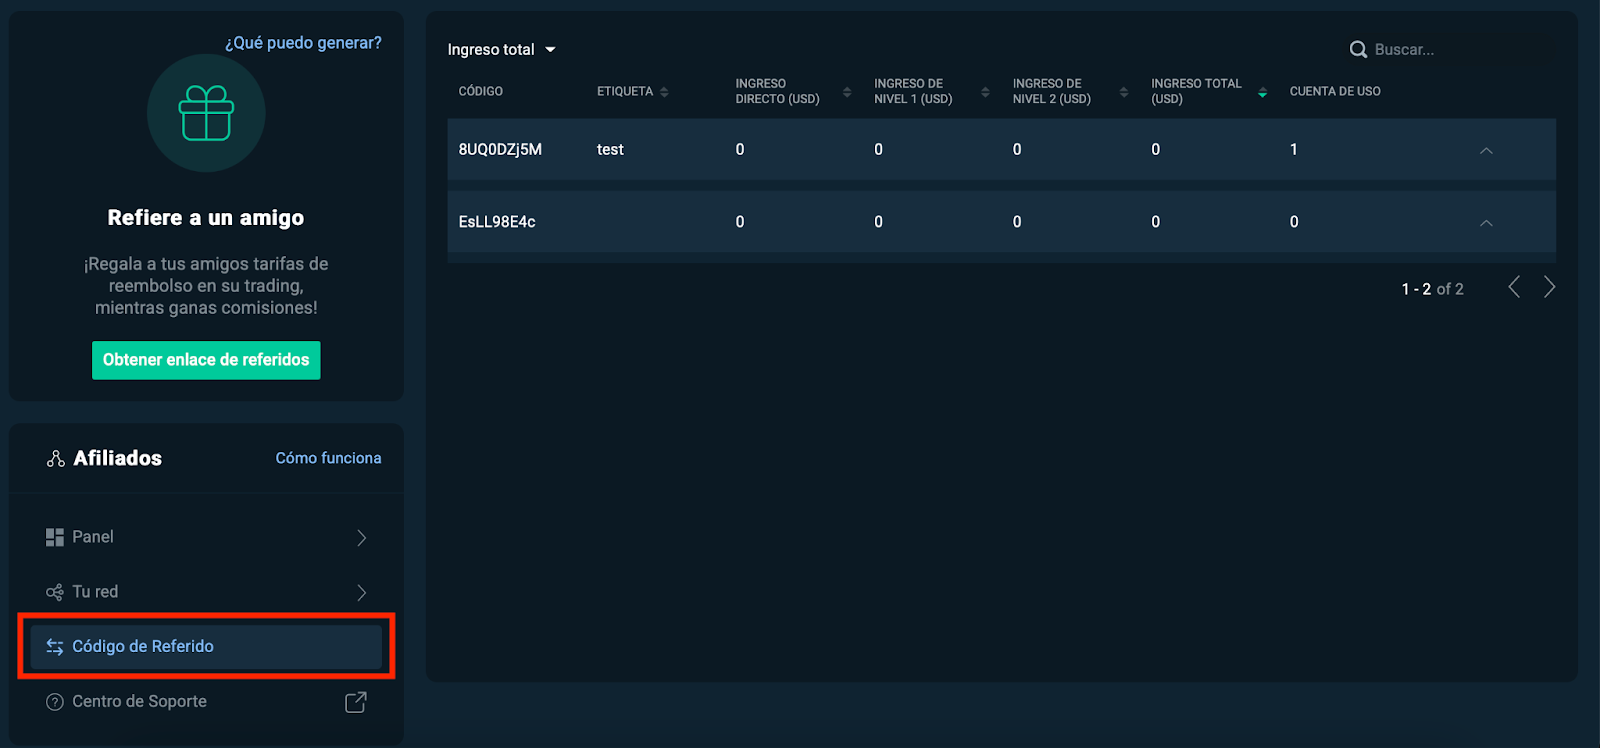Open Centro de Soporte menu item
The width and height of the screenshot is (1600, 748).
(206, 702)
